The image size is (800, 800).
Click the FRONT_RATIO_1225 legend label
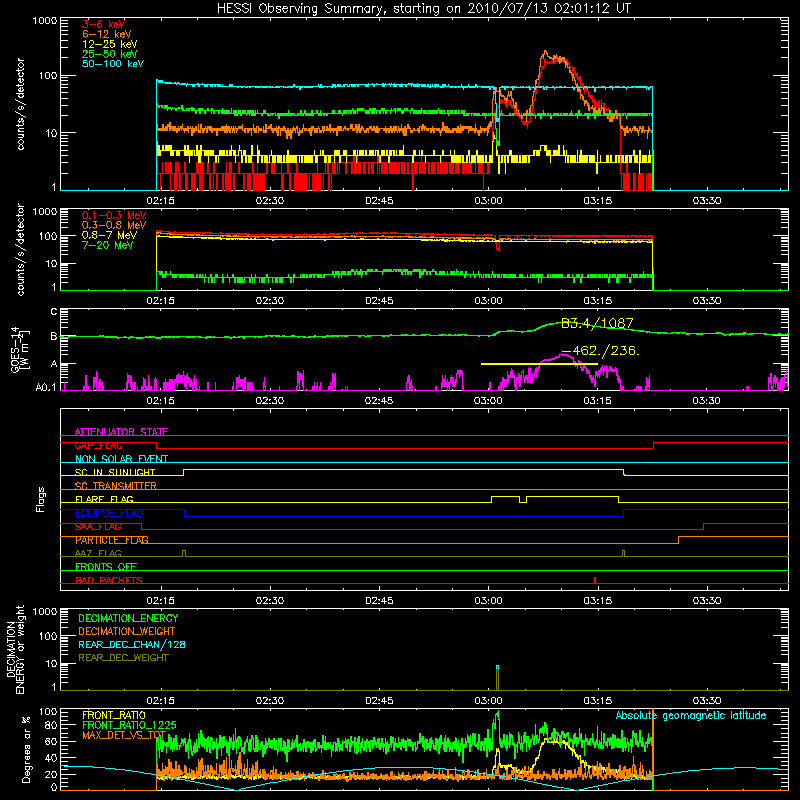click(x=129, y=725)
